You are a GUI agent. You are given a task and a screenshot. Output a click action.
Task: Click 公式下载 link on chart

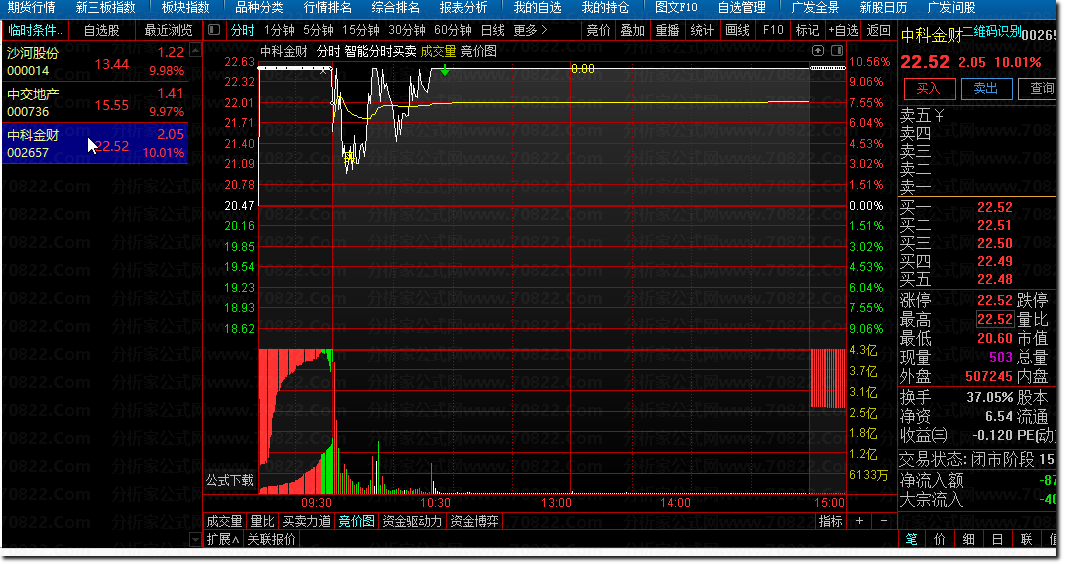(x=230, y=480)
